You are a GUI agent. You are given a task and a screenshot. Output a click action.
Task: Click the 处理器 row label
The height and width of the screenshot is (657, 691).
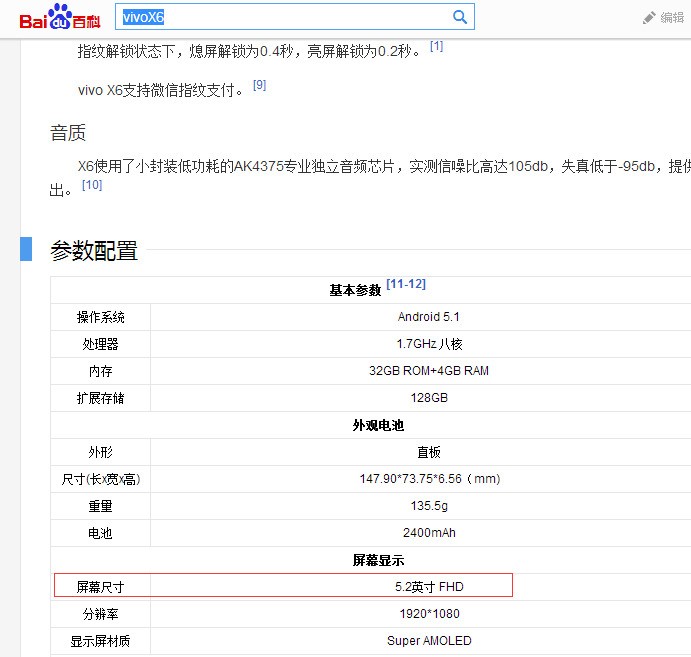pos(100,344)
